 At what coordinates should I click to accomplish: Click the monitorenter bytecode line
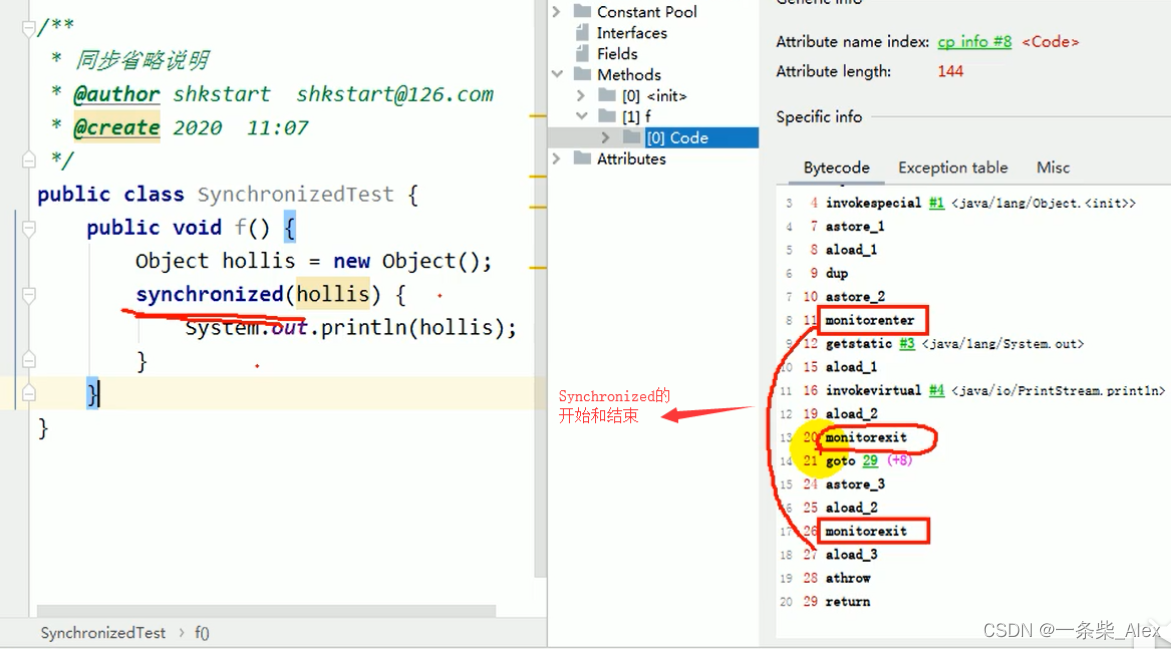[870, 320]
